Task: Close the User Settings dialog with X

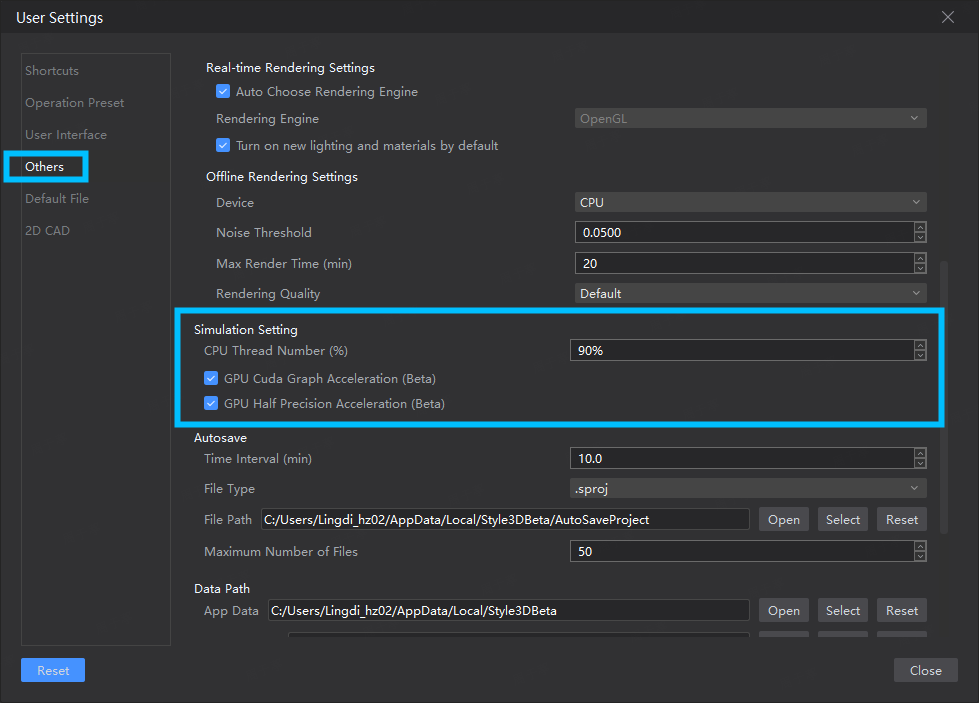Action: click(948, 17)
